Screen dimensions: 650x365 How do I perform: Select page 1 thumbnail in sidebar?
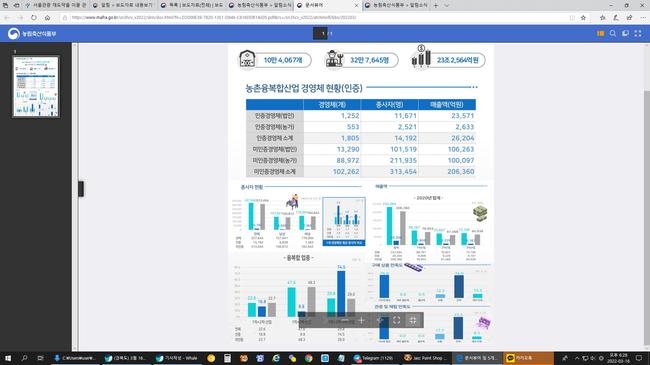[36, 86]
